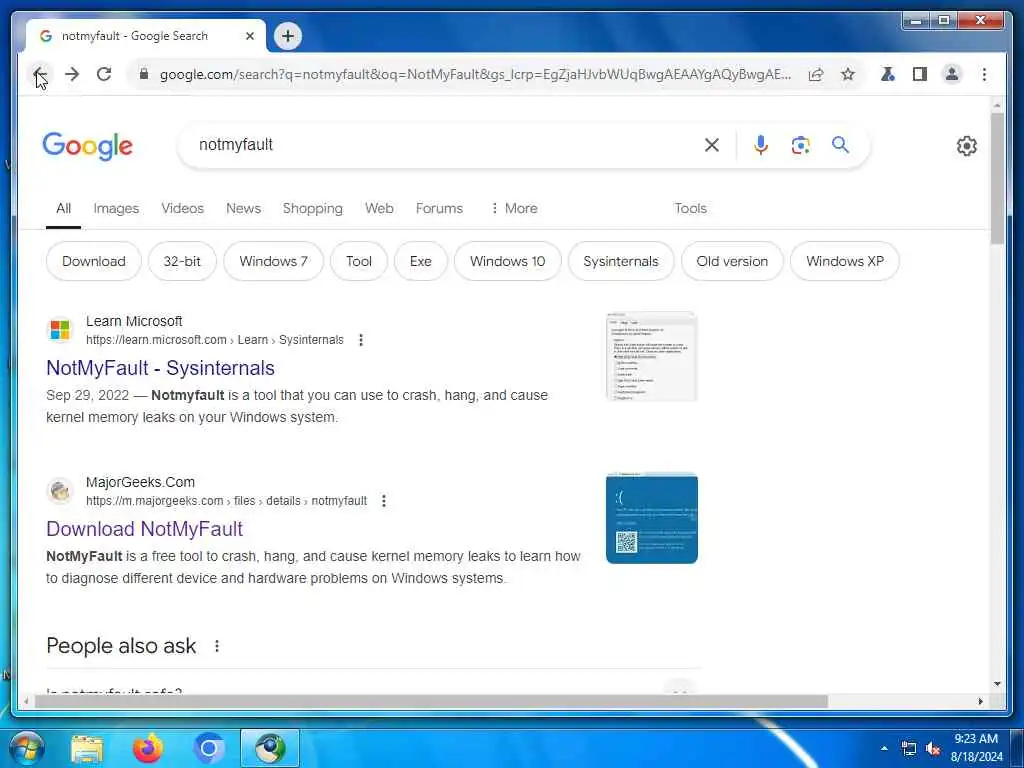
Task: Toggle the browser side panel icon
Action: (920, 74)
